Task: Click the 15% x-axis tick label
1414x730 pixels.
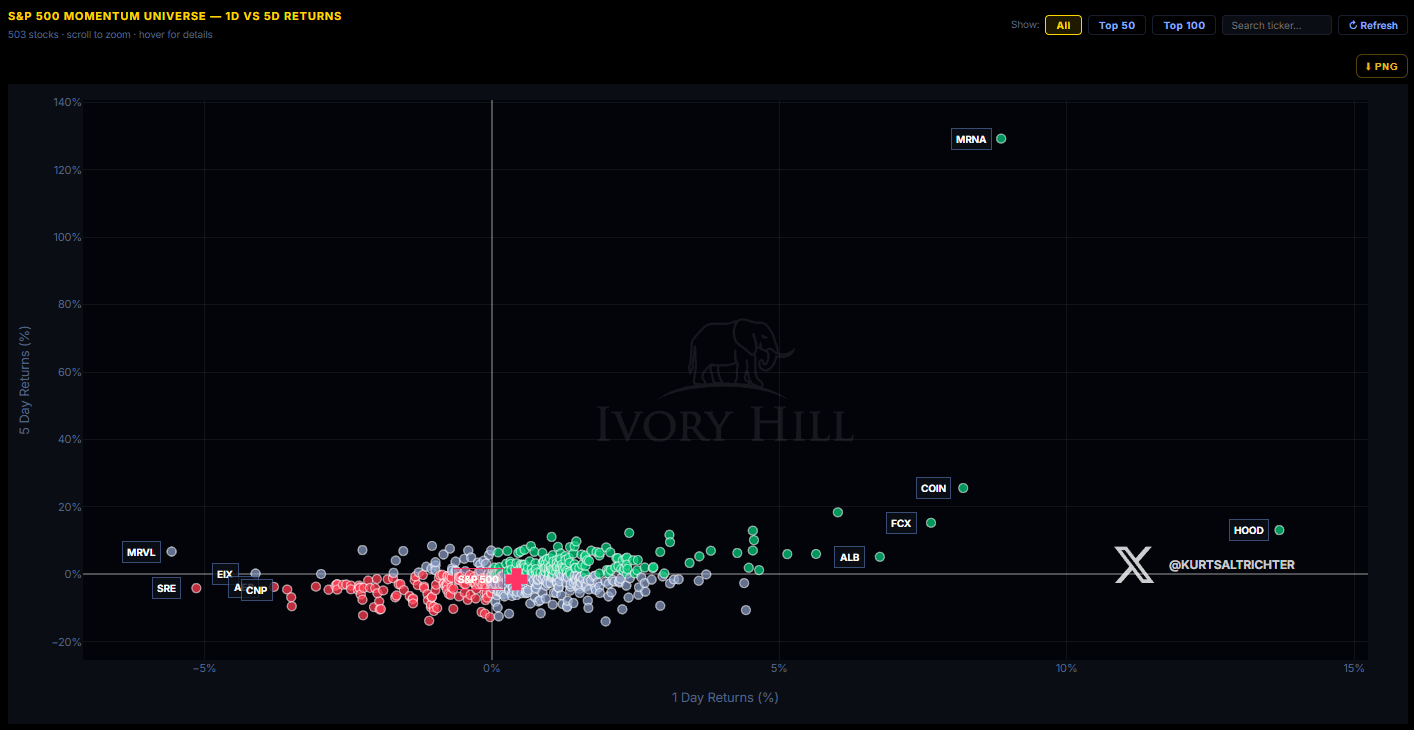Action: (x=1354, y=669)
